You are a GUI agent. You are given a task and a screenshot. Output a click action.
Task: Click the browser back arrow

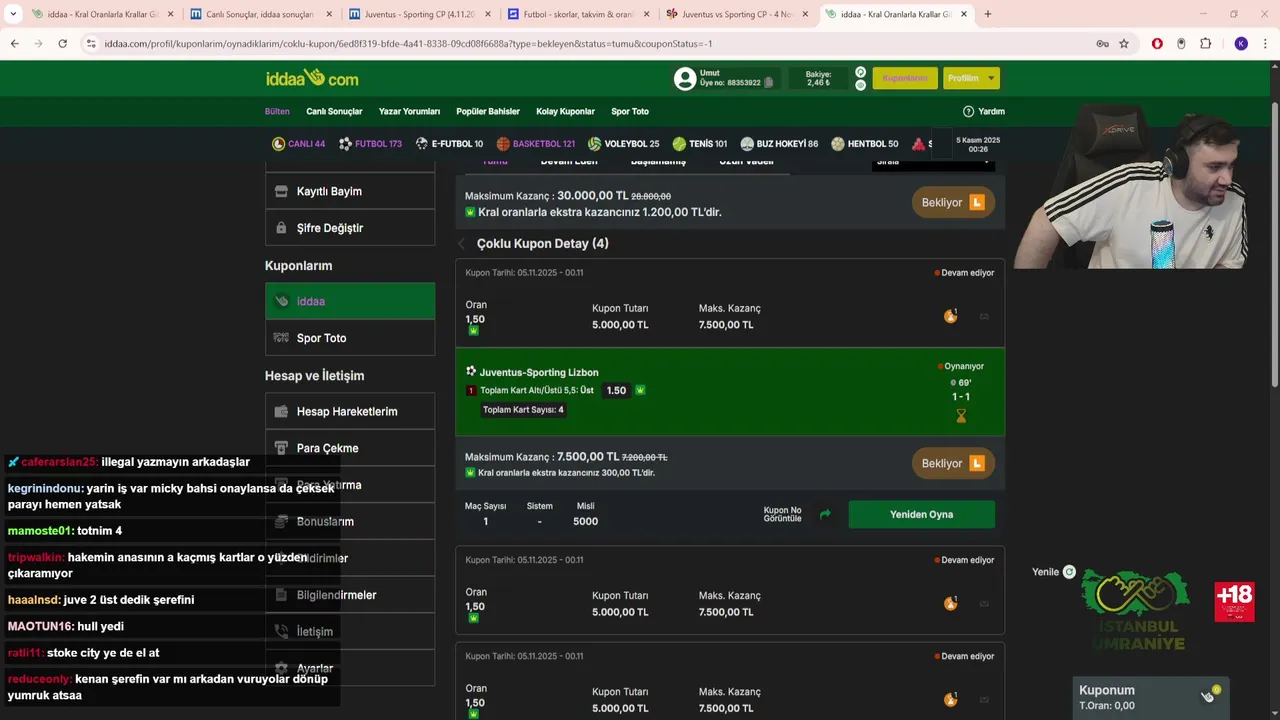[15, 44]
